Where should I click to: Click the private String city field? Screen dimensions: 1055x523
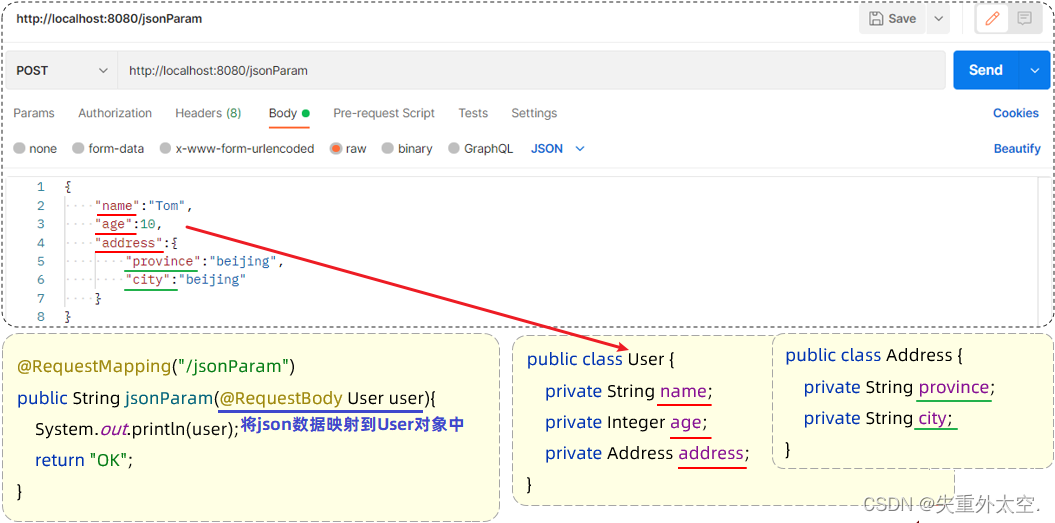pyautogui.click(x=880, y=419)
